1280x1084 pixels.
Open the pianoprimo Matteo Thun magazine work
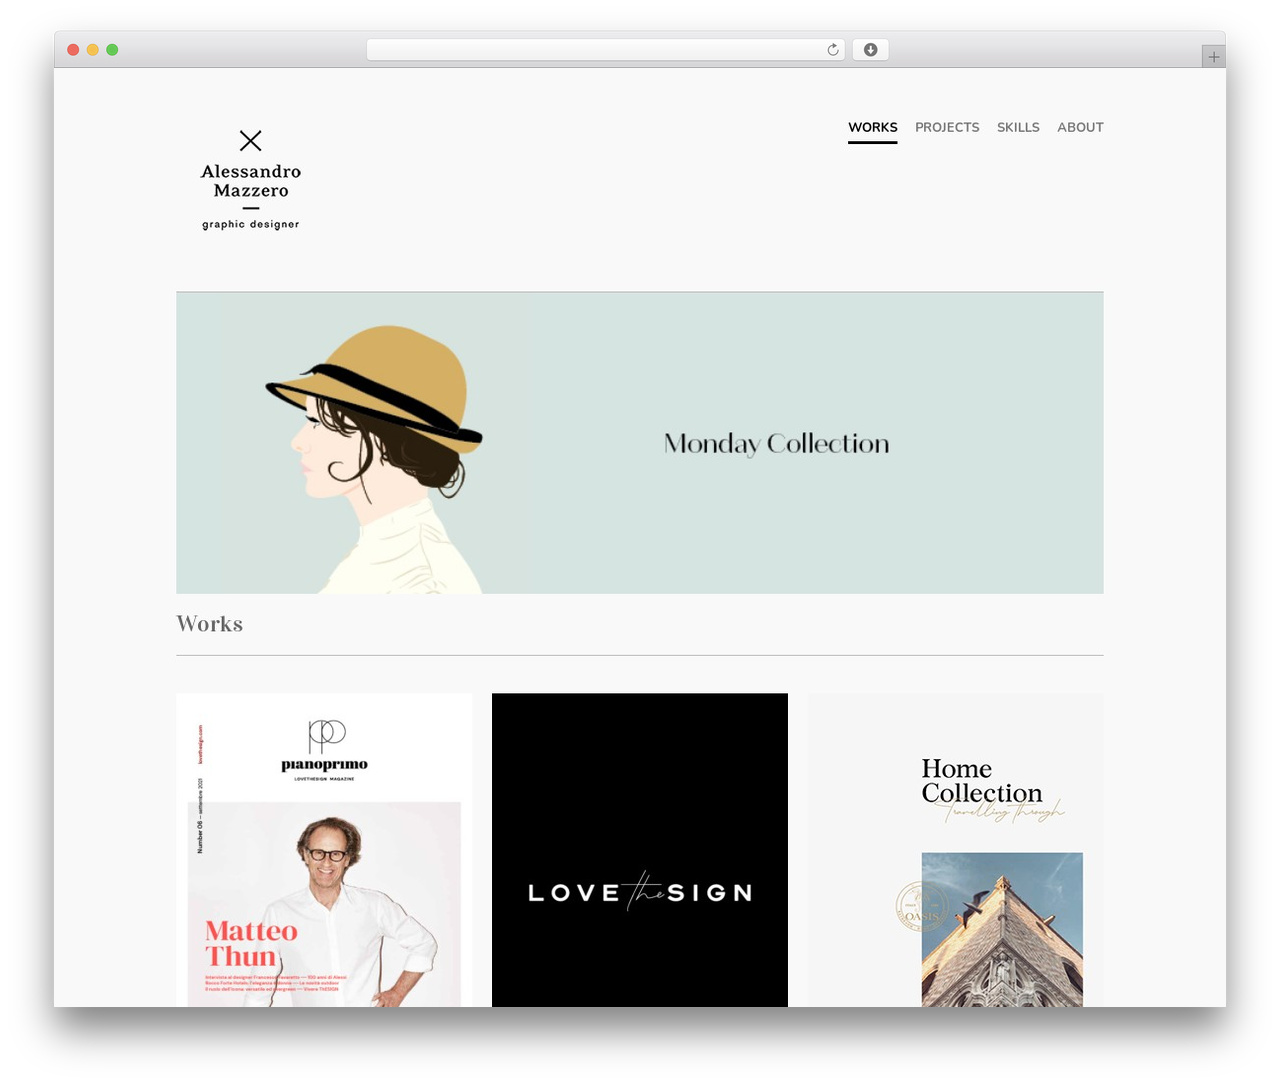[x=324, y=850]
